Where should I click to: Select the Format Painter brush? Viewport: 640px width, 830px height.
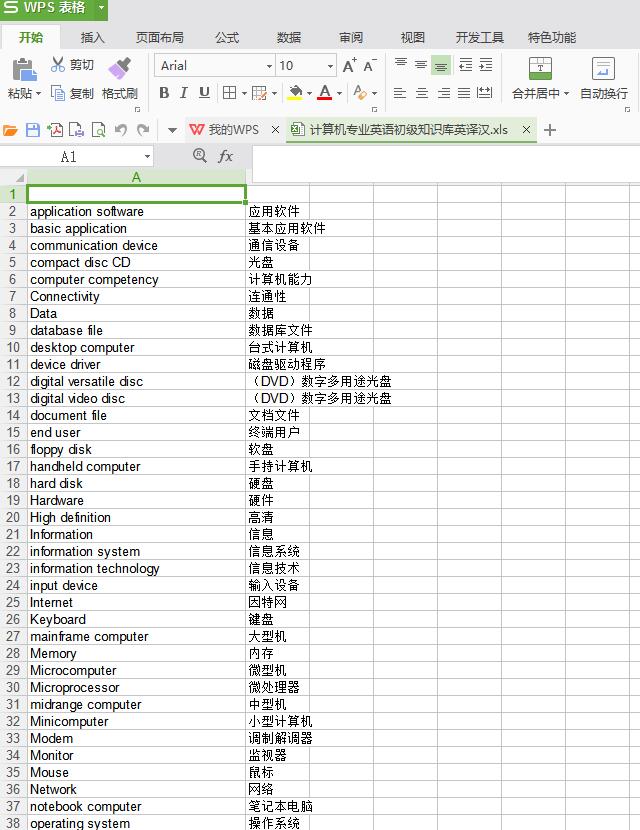click(120, 69)
